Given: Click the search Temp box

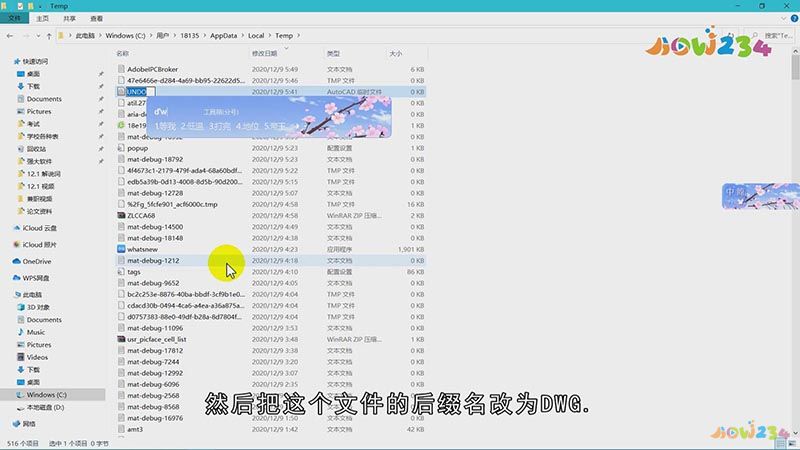Looking at the screenshot, I should (x=773, y=36).
